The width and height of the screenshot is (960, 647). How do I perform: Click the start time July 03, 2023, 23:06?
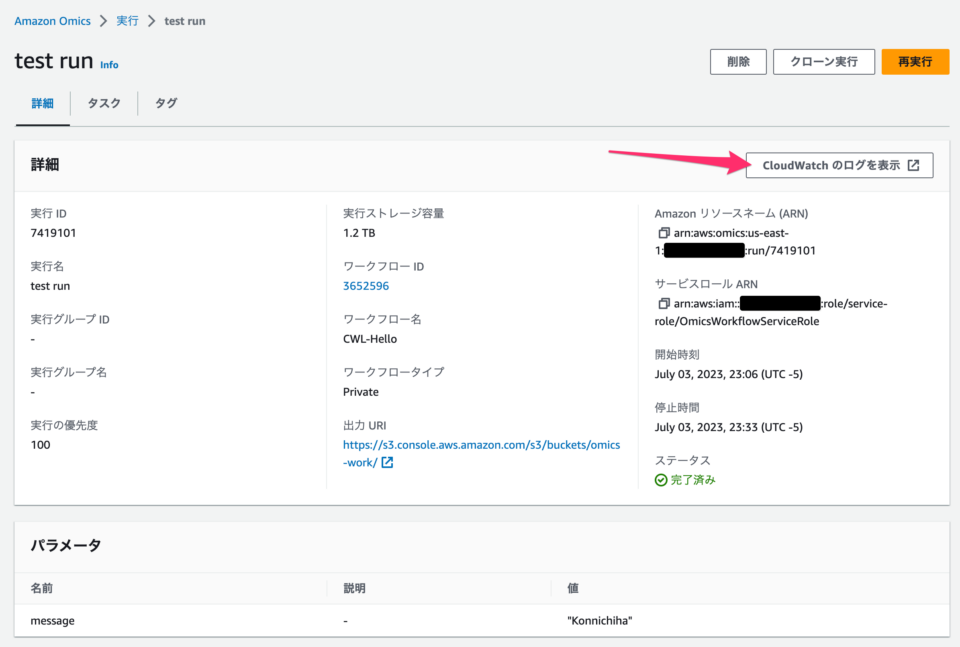[729, 374]
